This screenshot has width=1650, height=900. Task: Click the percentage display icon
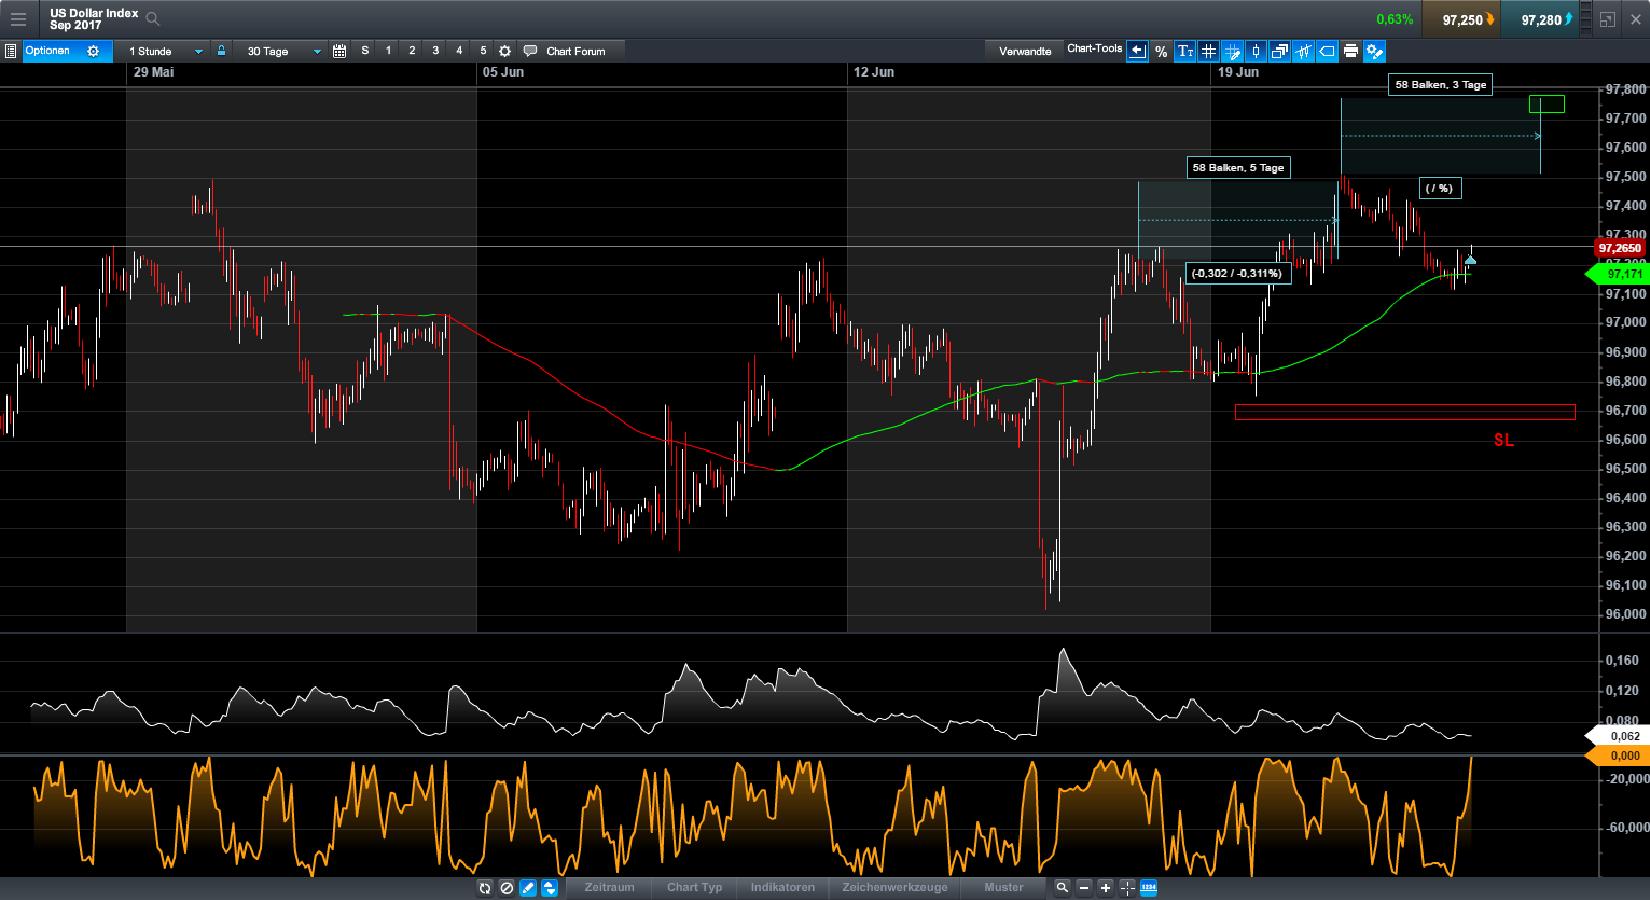1160,51
